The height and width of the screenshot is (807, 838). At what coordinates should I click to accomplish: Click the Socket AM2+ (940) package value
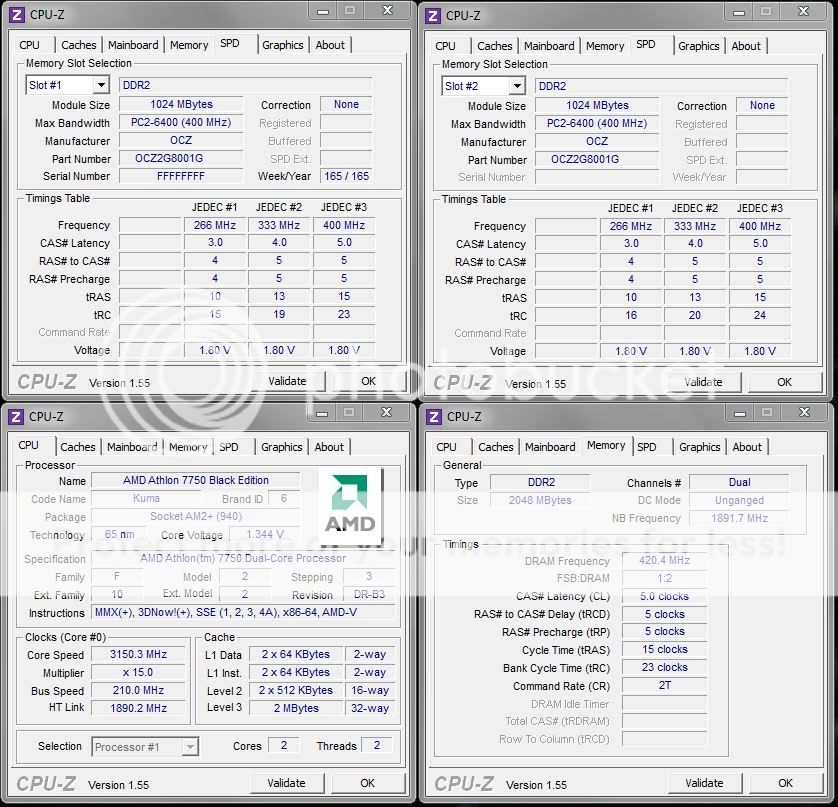tap(196, 516)
